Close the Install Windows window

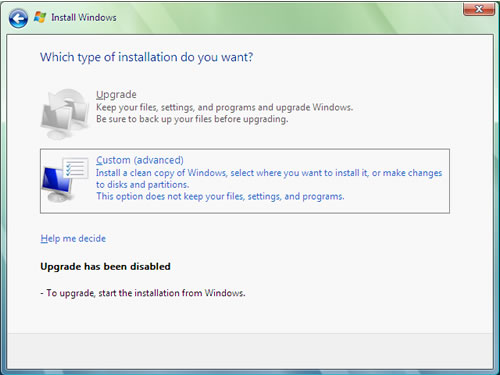(479, 9)
